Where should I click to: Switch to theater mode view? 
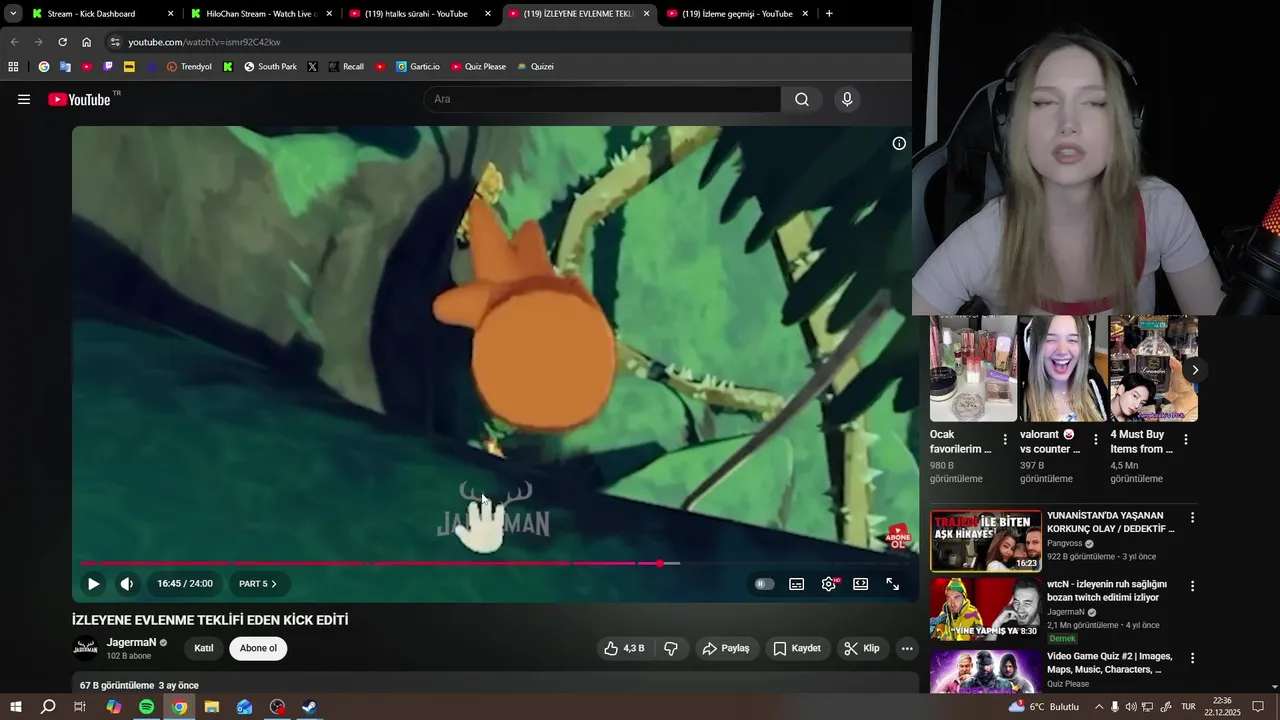(x=861, y=584)
